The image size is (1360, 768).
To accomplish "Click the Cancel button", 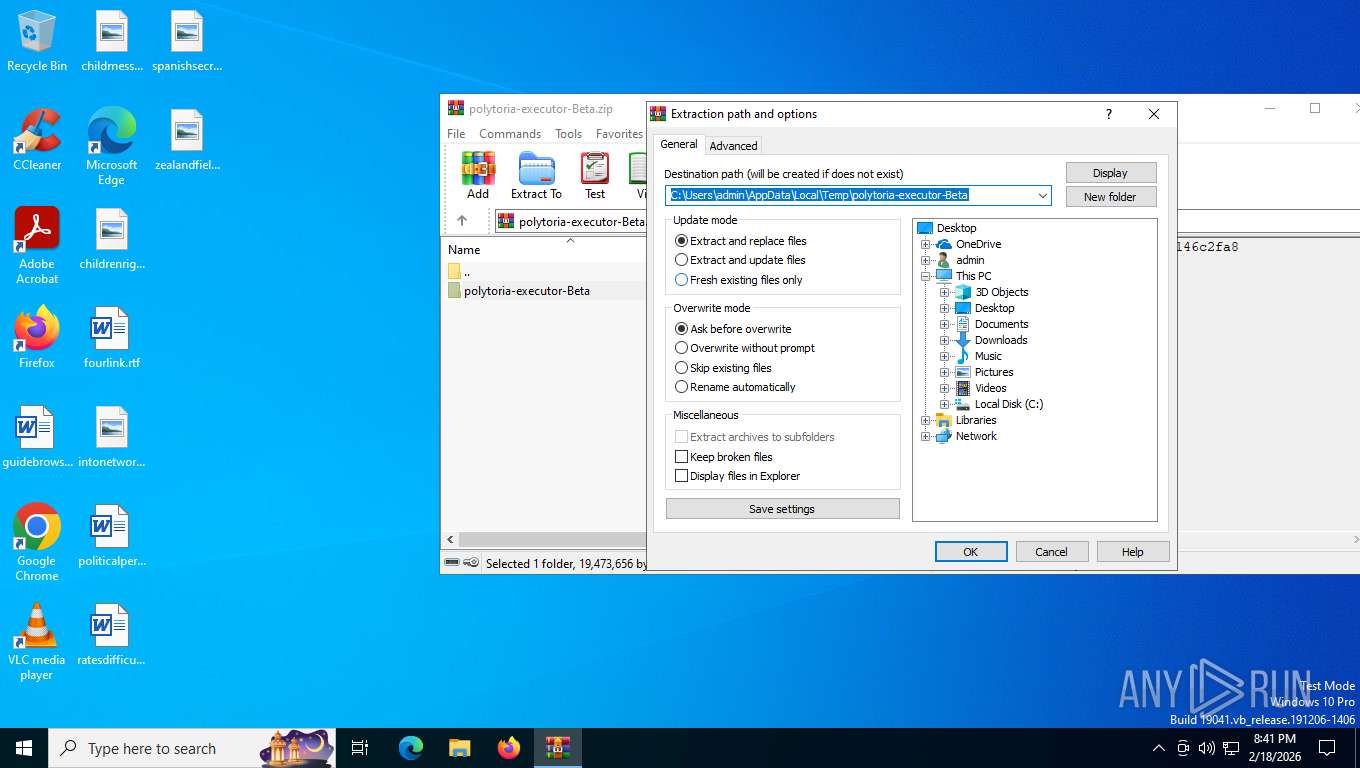I will click(1051, 552).
